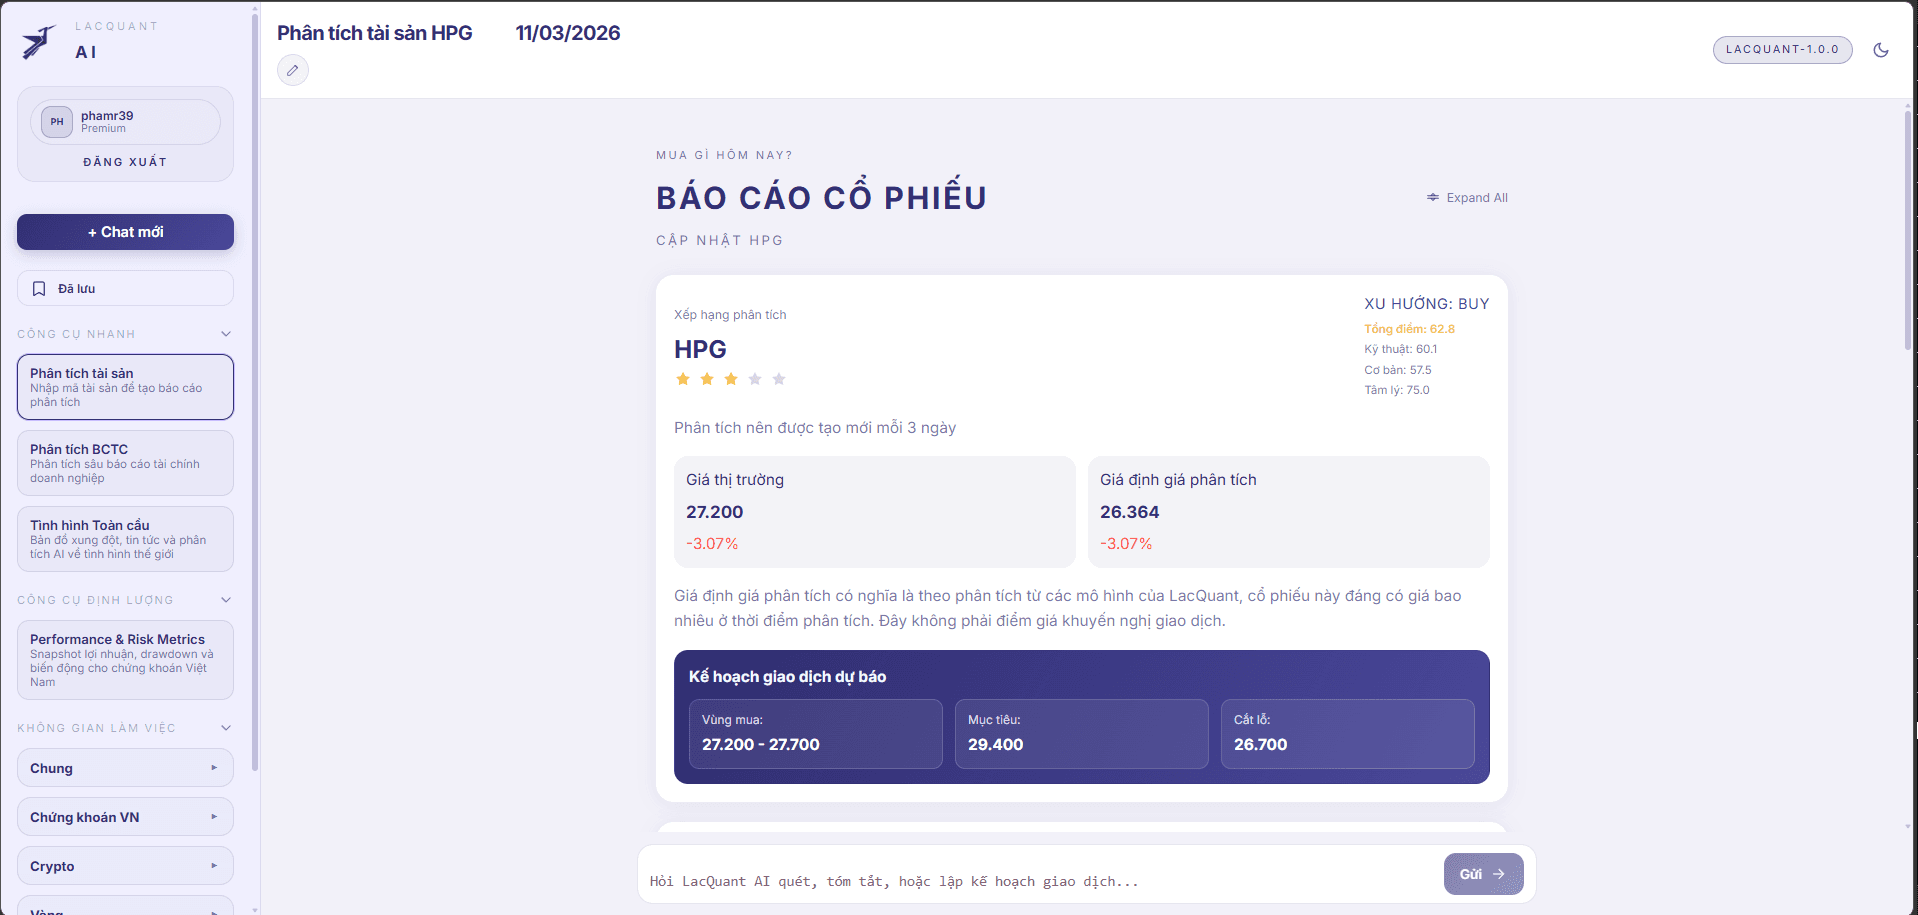This screenshot has height=915, width=1918.
Task: Expand the Chứng khoán VN workspace
Action: pos(125,816)
